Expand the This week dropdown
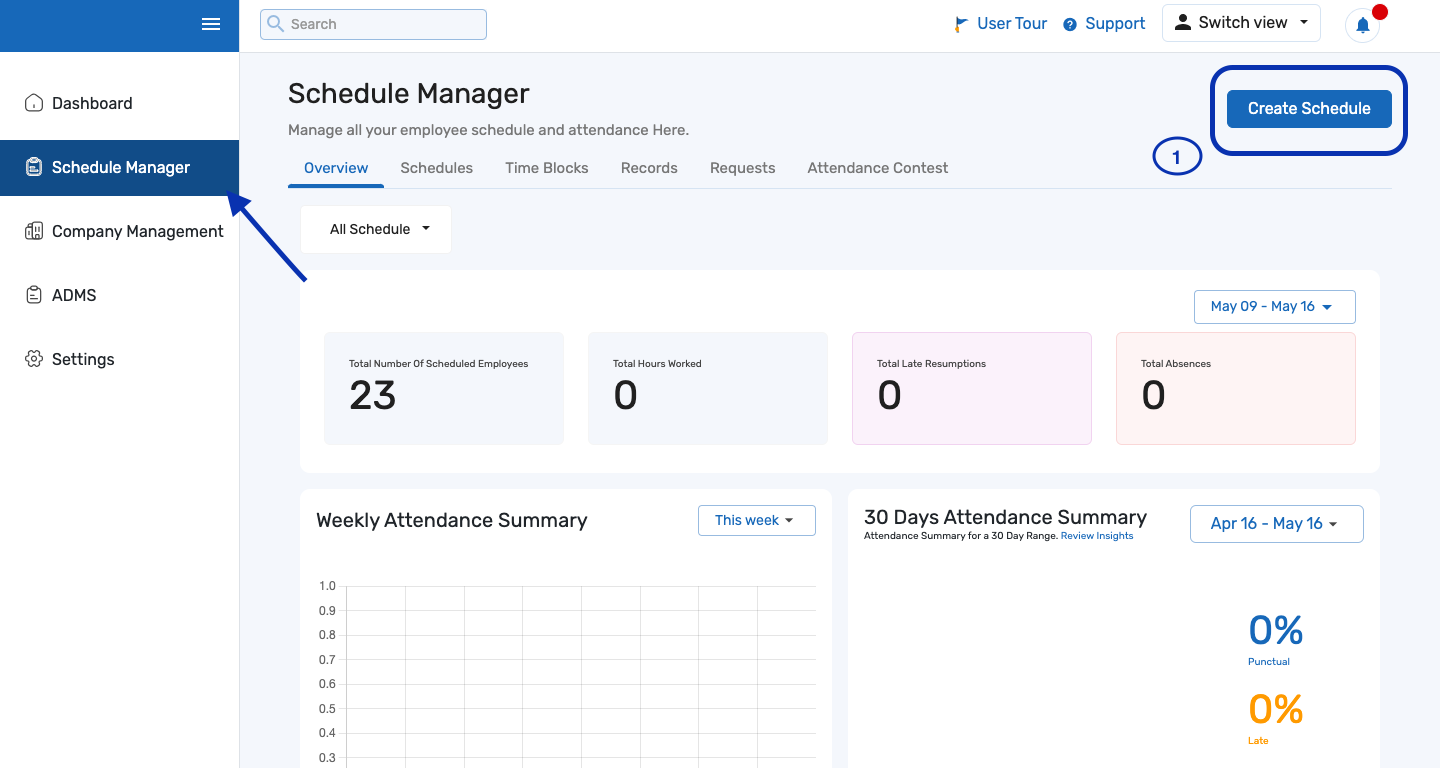This screenshot has height=768, width=1440. click(x=756, y=520)
